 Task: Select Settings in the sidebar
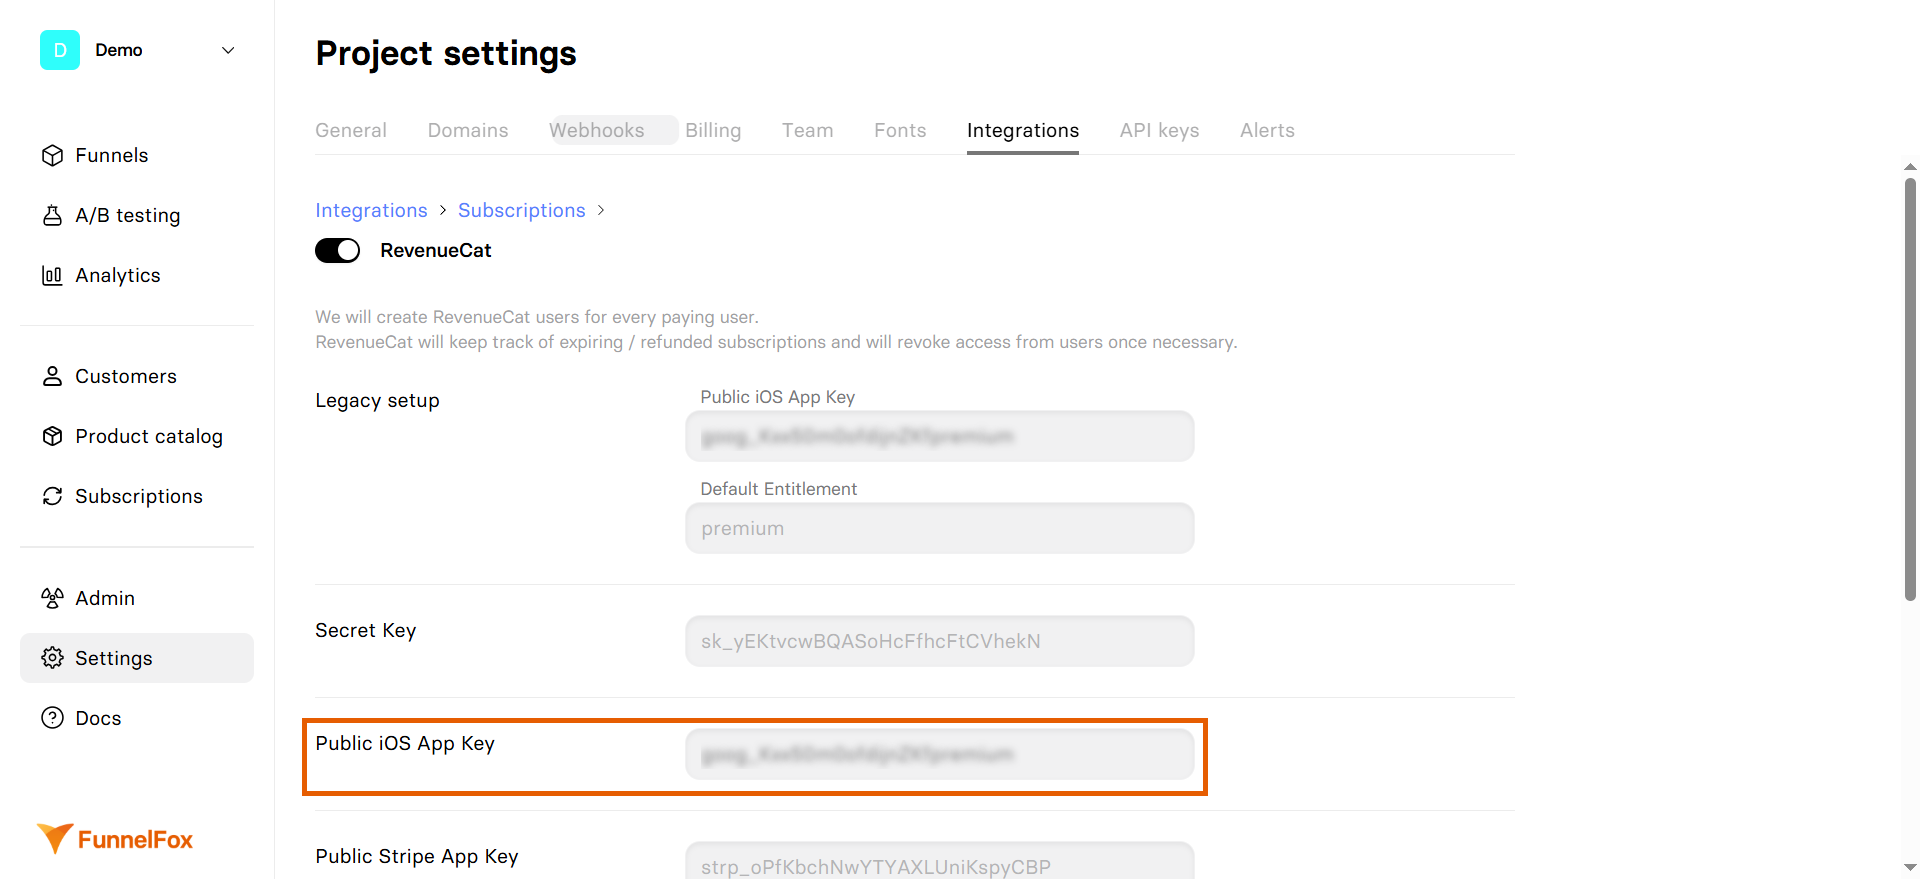[x=137, y=658]
